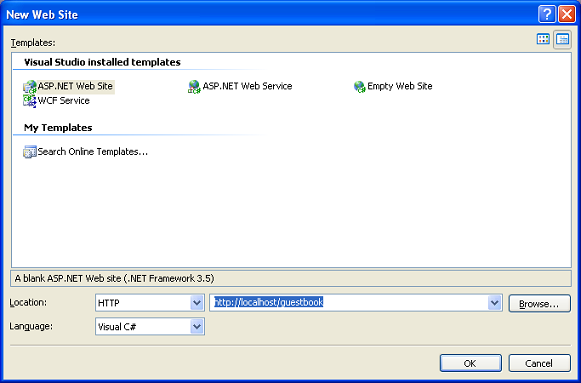The image size is (581, 383).
Task: Choose the ASP.NET Web Service template icon
Action: click(x=194, y=87)
